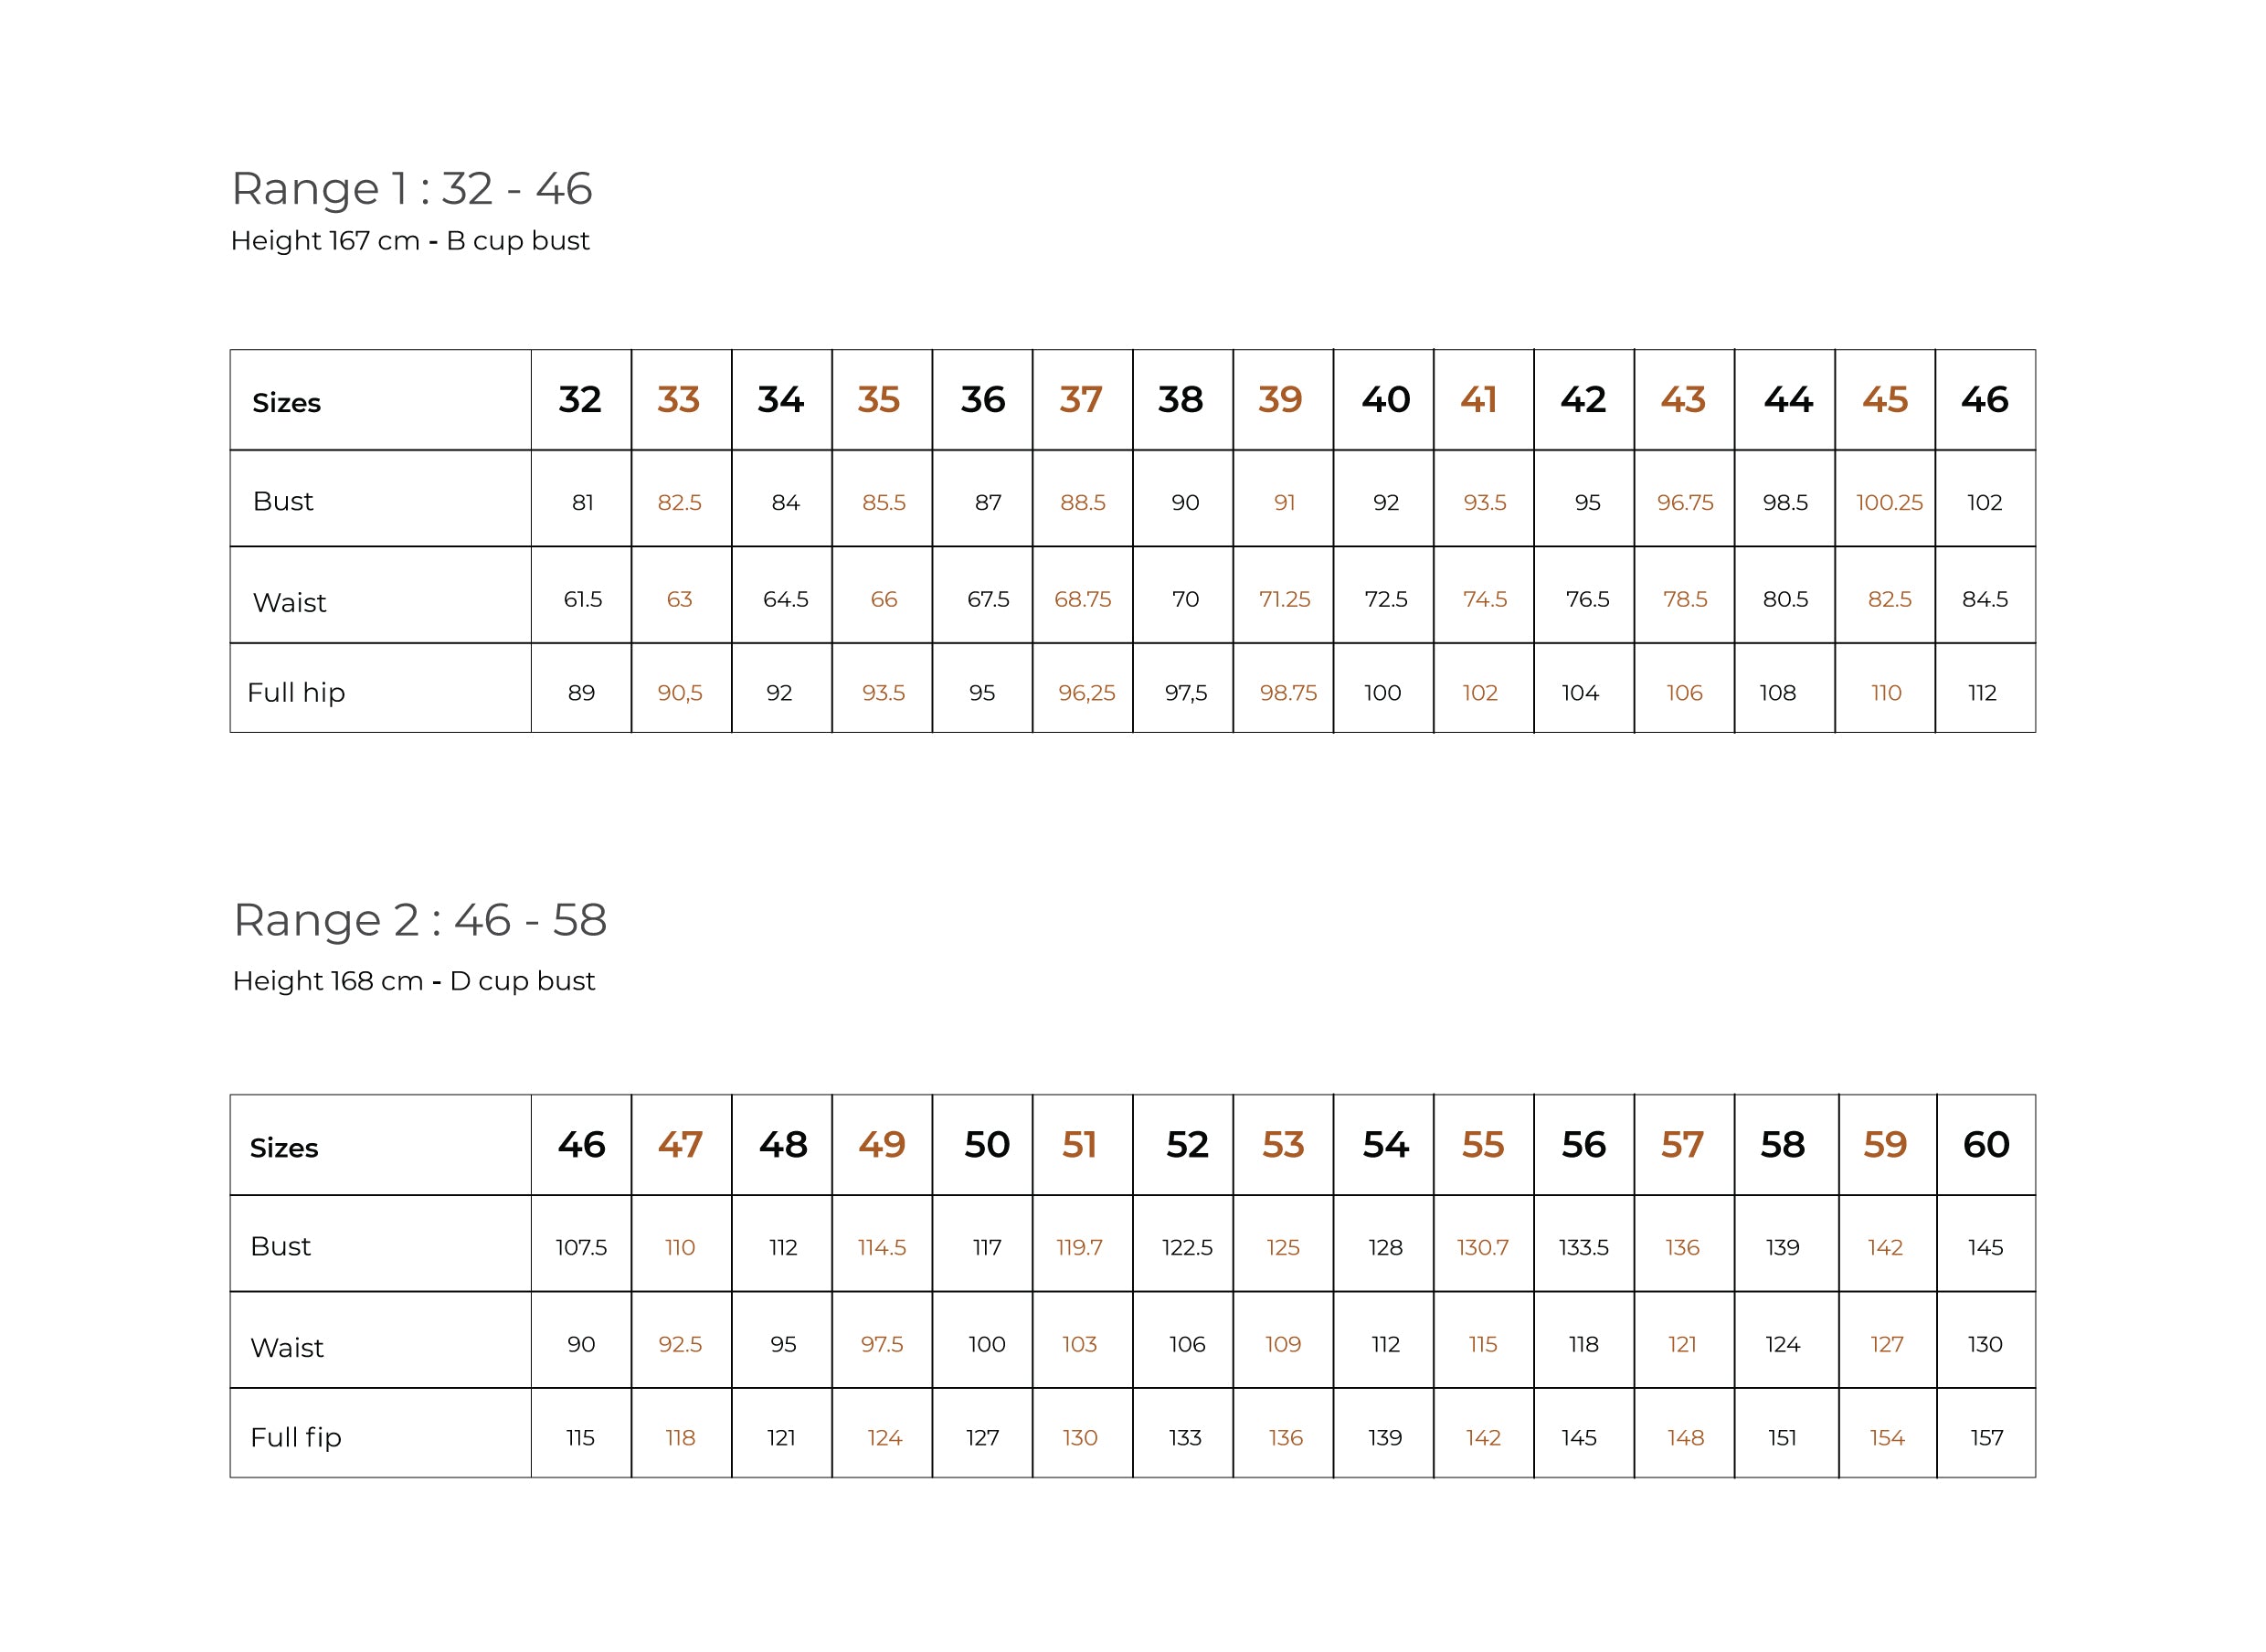Click the 157 full hip value

pyautogui.click(x=1986, y=1438)
